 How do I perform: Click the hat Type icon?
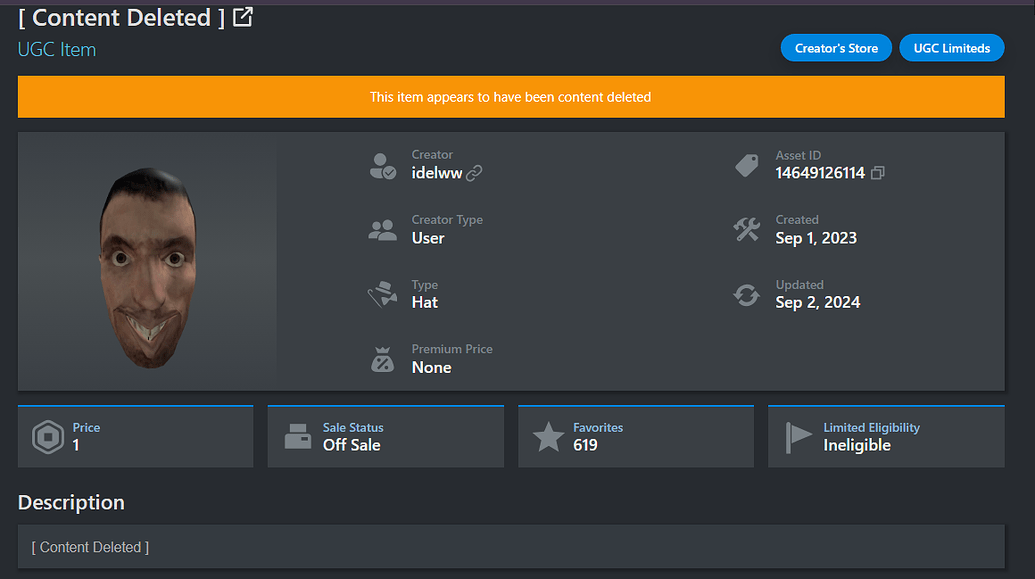point(383,294)
